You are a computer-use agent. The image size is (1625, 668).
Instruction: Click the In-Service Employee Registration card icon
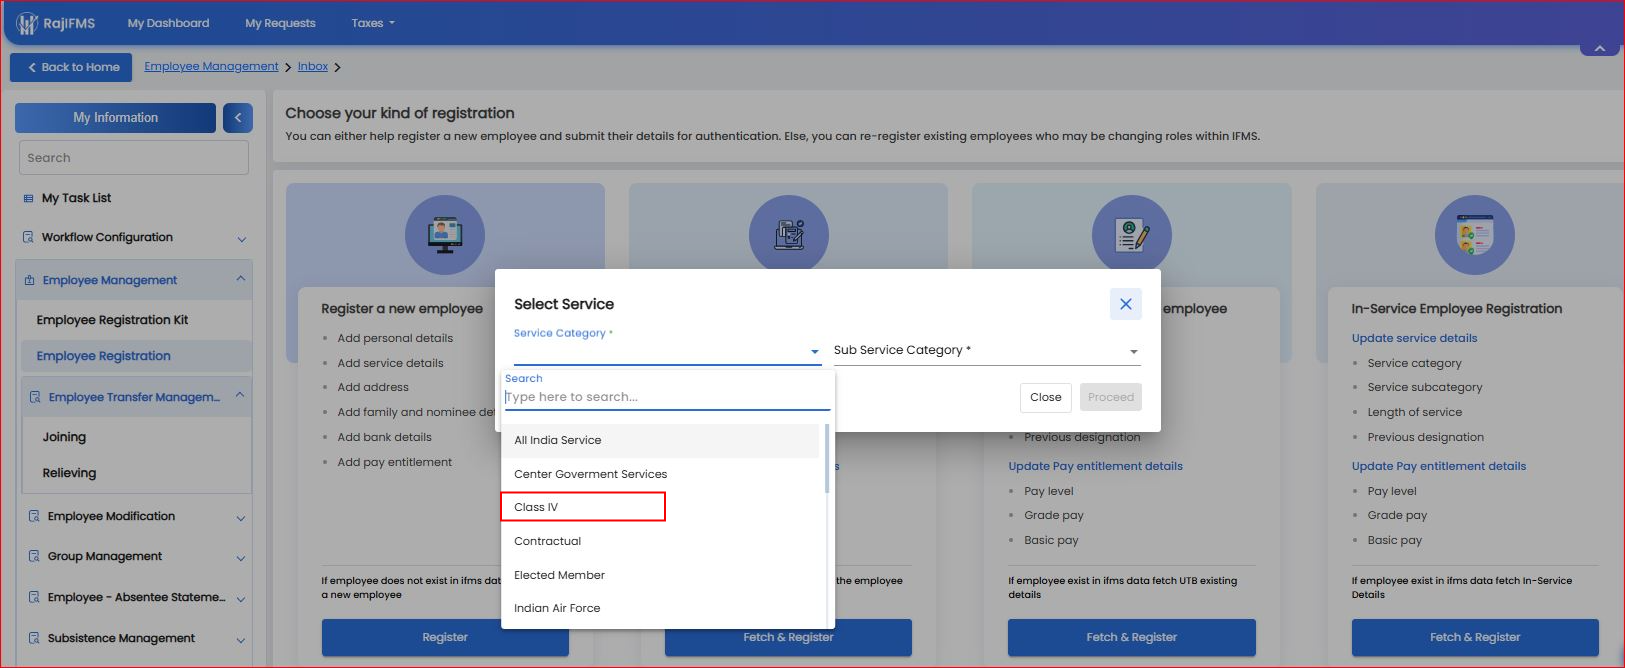click(x=1475, y=235)
